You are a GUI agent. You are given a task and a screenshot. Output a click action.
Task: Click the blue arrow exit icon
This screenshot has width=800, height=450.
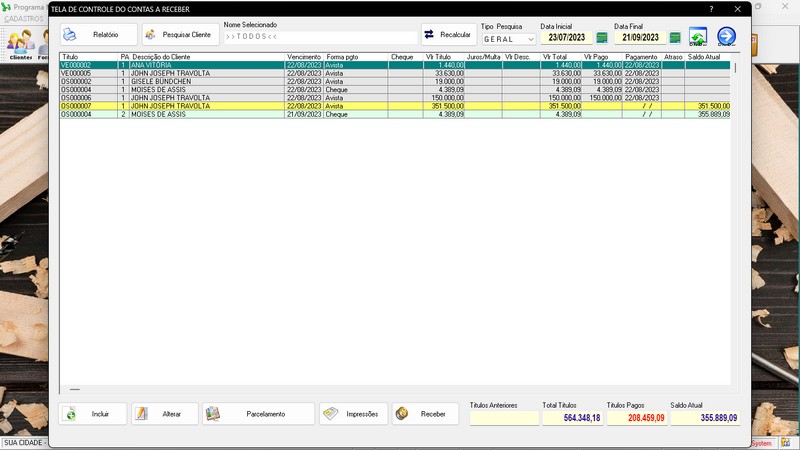[x=726, y=37]
